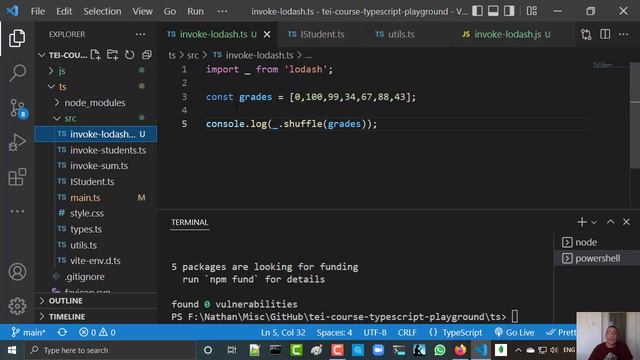The height and width of the screenshot is (360, 640).
Task: Maximize the terminal panel size
Action: (610, 222)
